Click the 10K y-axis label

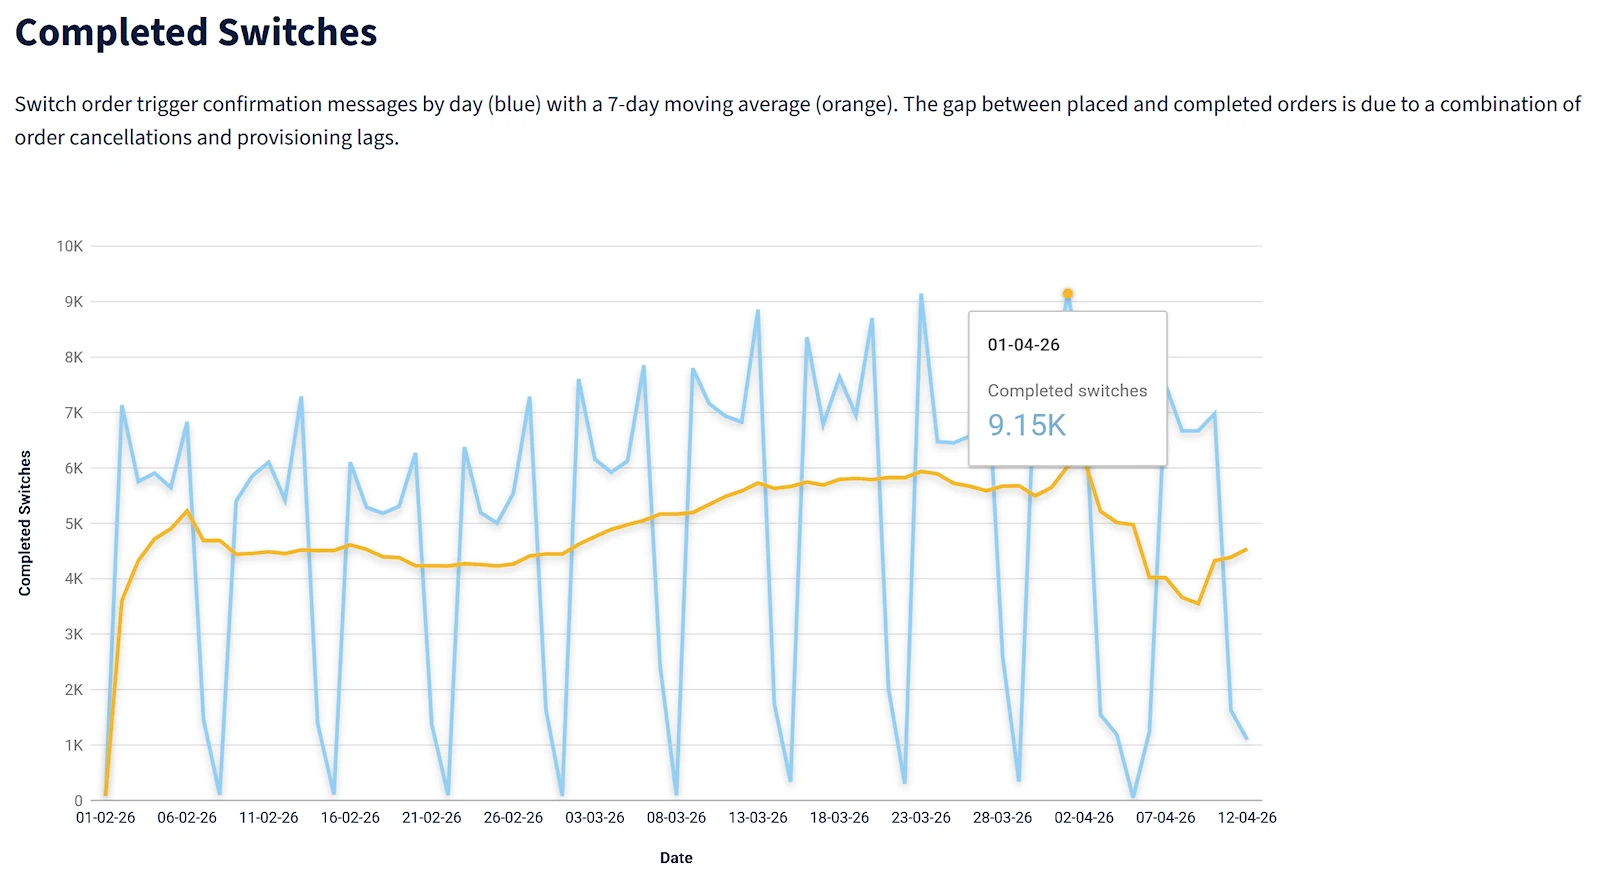click(x=70, y=246)
